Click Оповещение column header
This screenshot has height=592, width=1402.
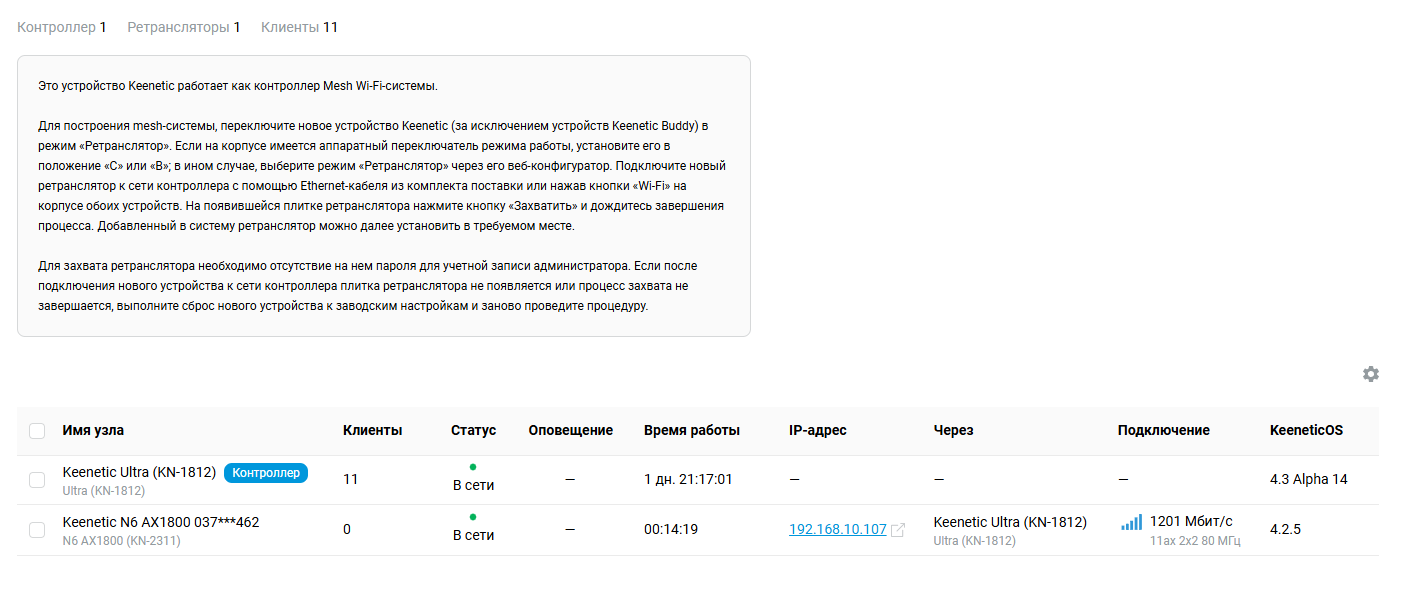pos(570,430)
